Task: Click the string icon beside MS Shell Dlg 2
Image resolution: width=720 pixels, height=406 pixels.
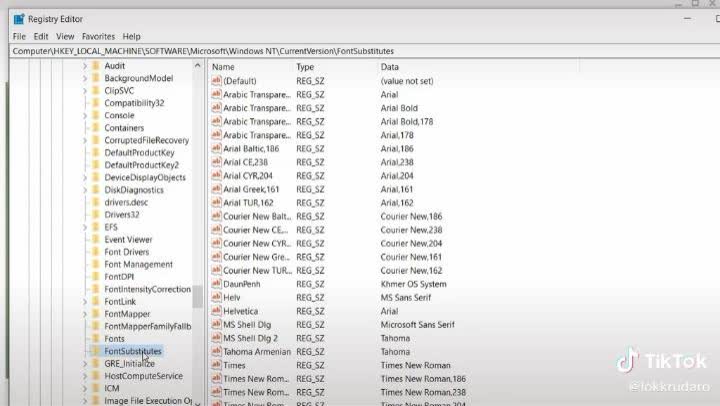Action: tap(216, 338)
